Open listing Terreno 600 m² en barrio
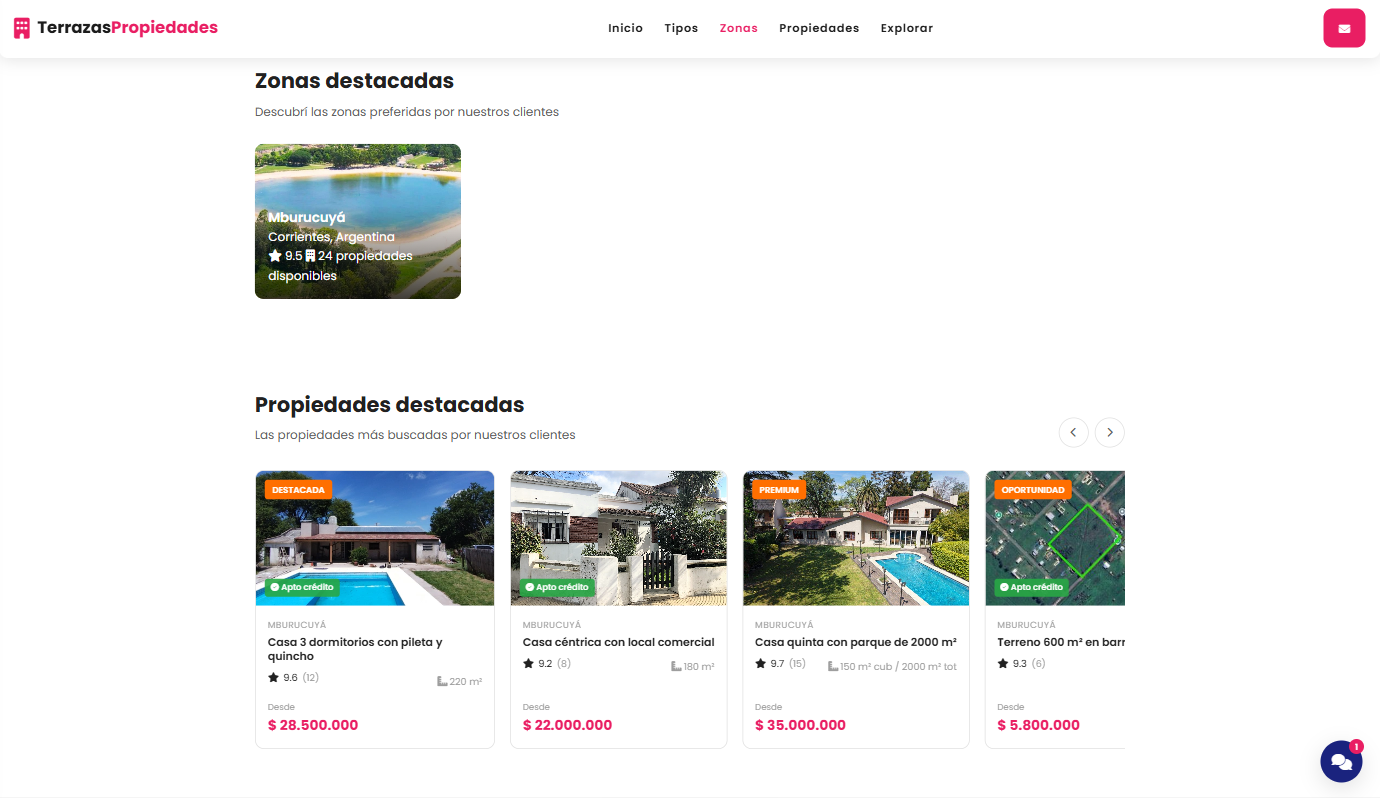The image size is (1380, 798). pos(1061,642)
